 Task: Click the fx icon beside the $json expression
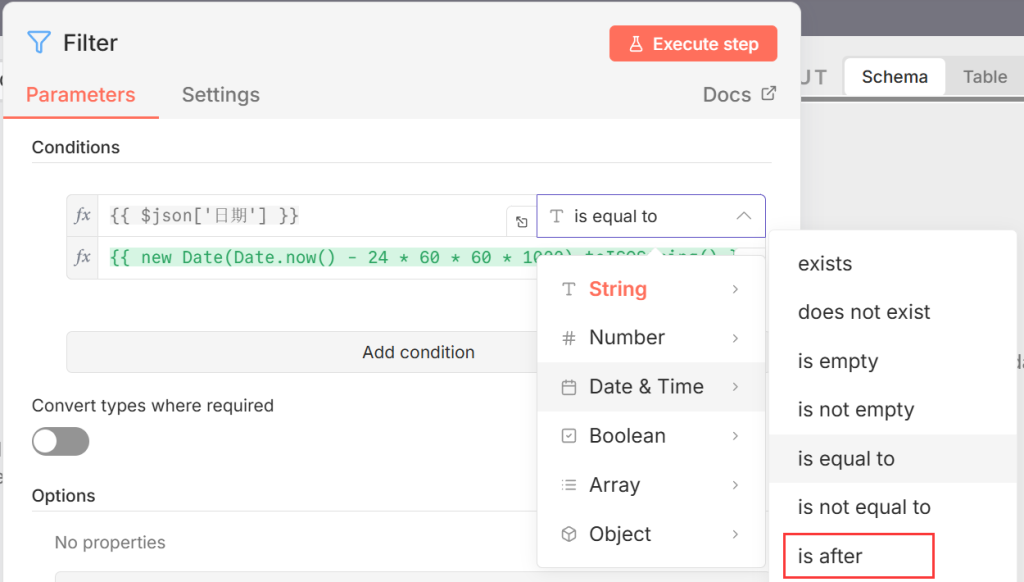[83, 216]
